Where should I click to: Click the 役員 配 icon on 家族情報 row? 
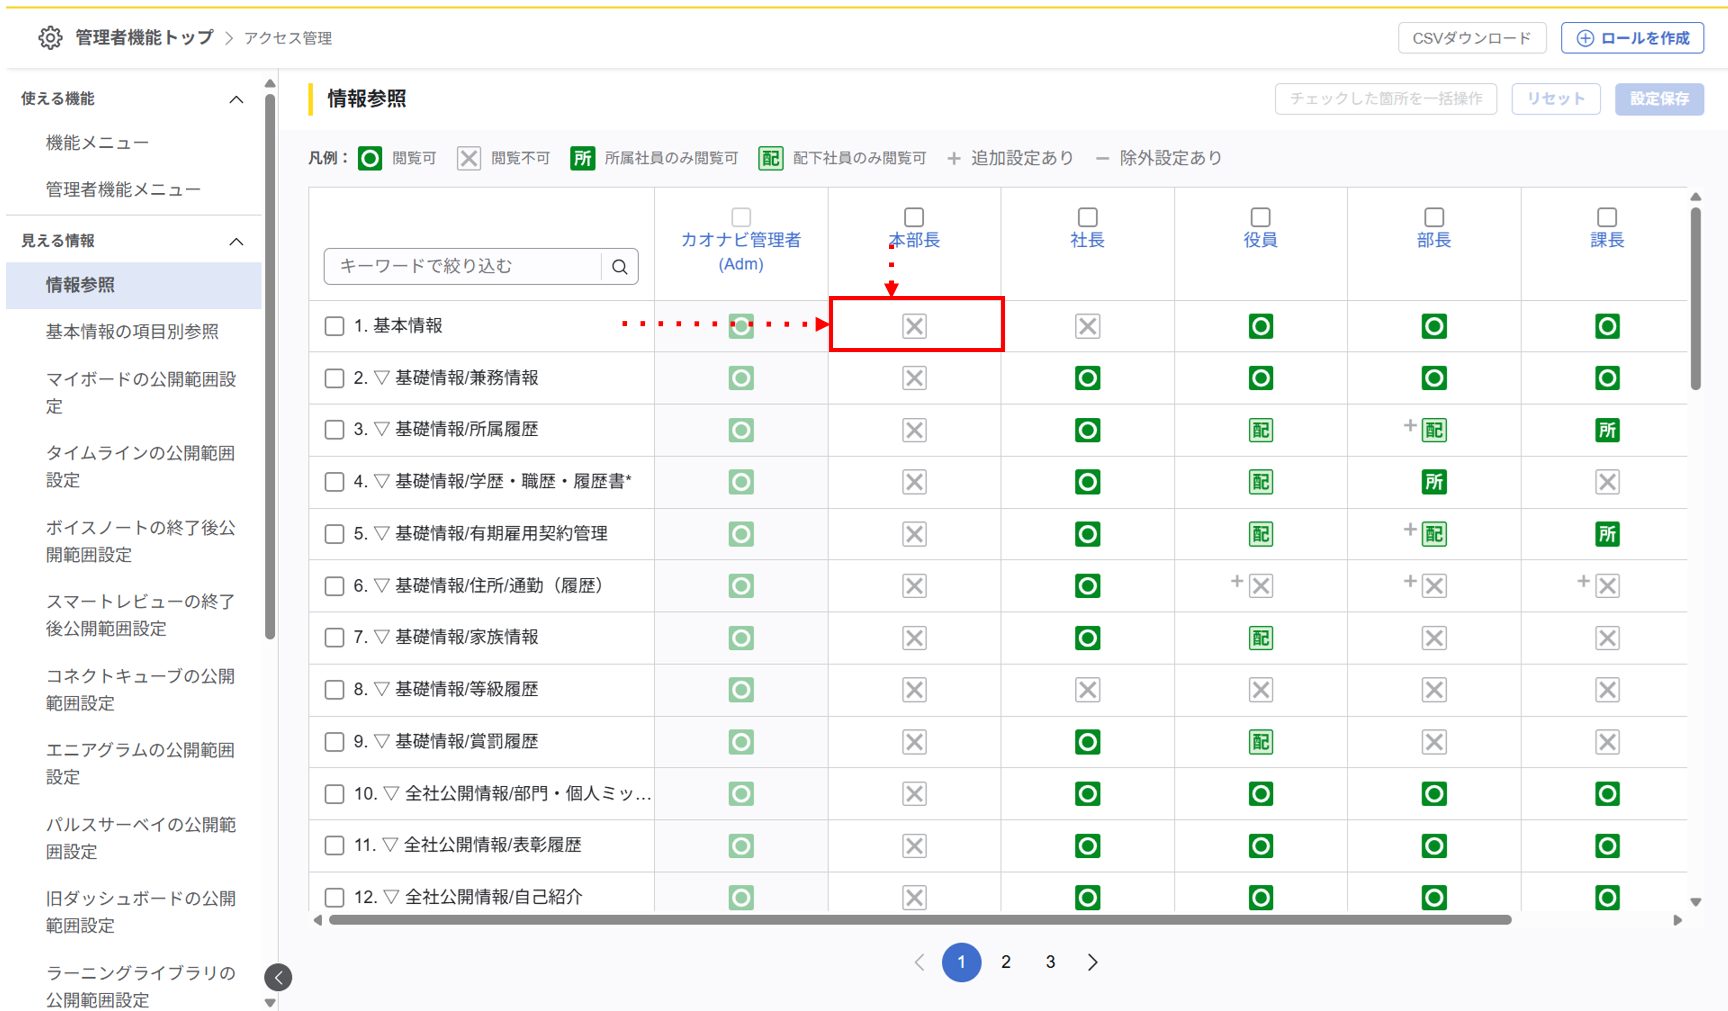pyautogui.click(x=1260, y=638)
